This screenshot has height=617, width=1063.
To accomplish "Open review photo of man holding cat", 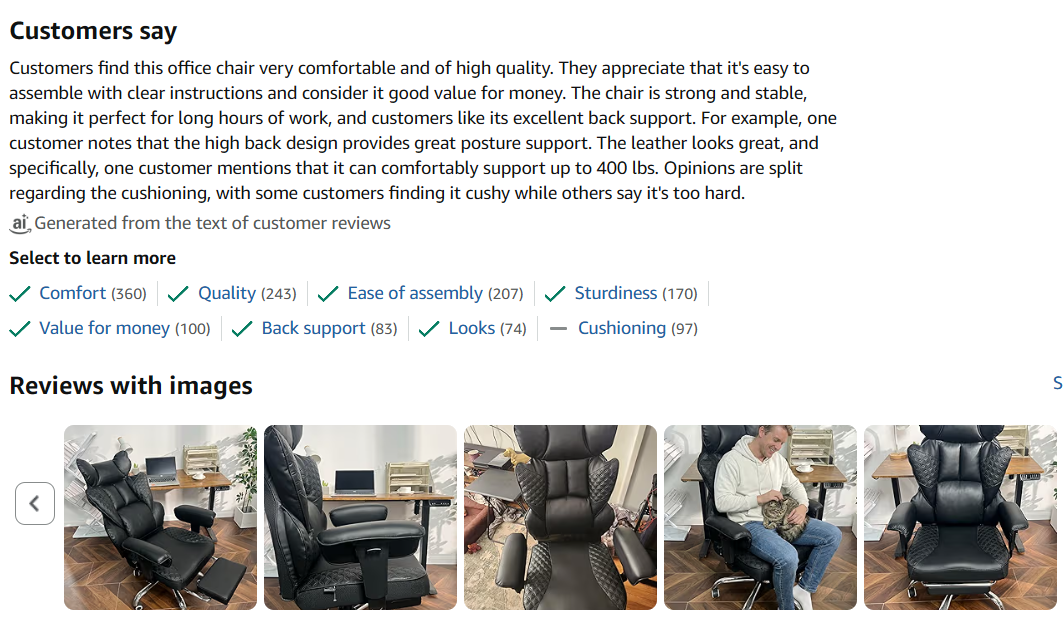I will [x=760, y=517].
